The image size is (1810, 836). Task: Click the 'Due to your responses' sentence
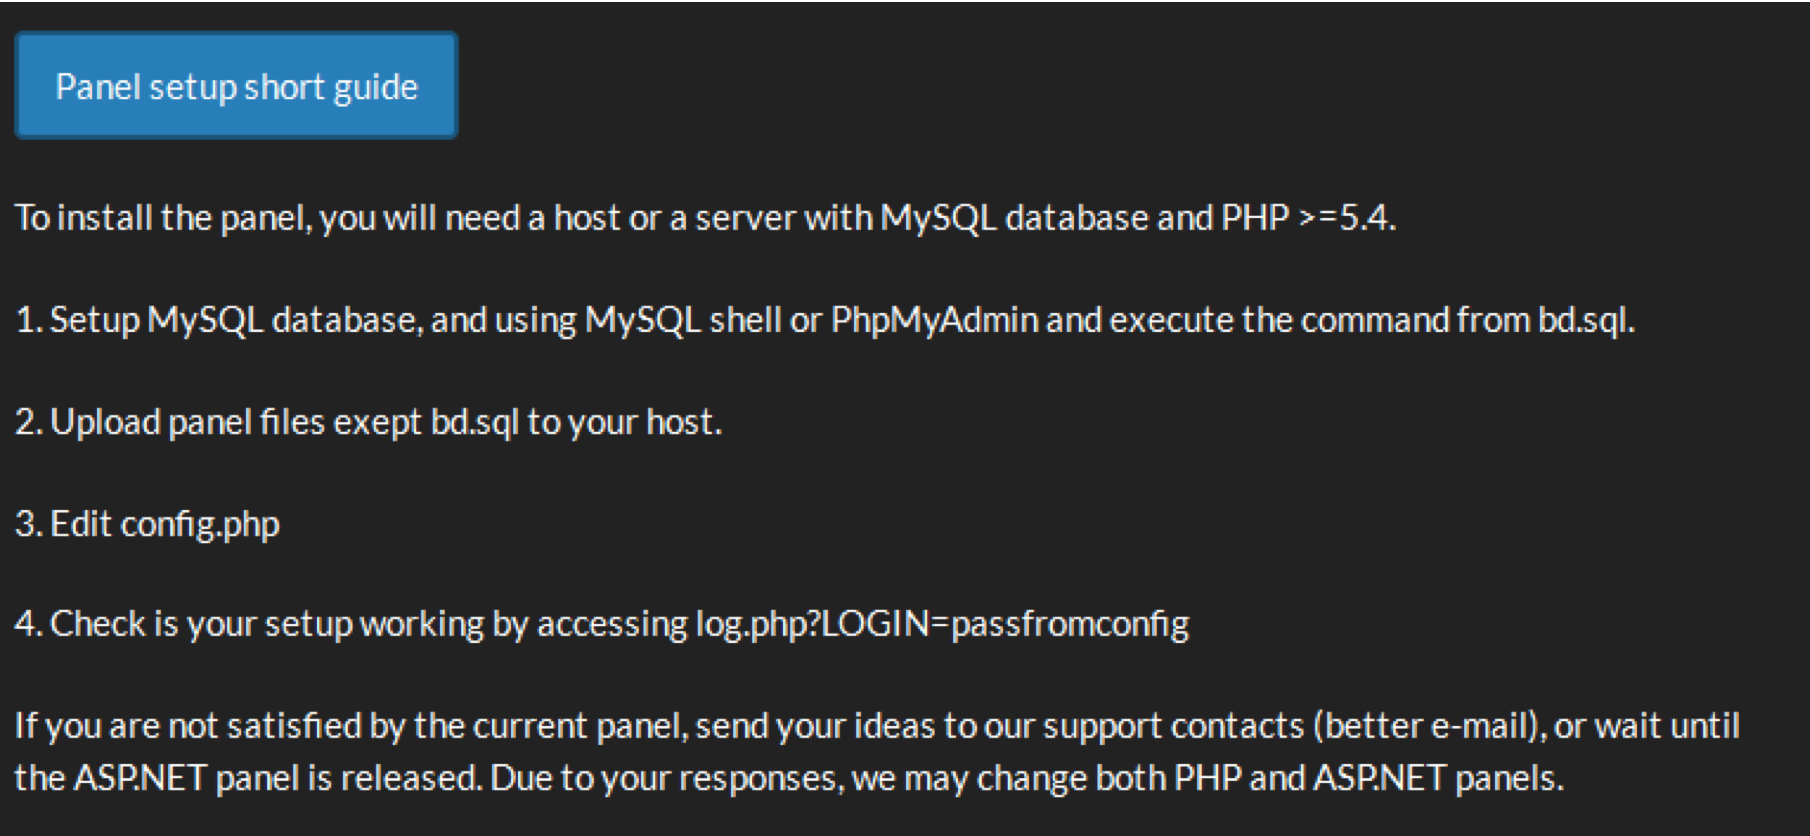click(x=666, y=778)
